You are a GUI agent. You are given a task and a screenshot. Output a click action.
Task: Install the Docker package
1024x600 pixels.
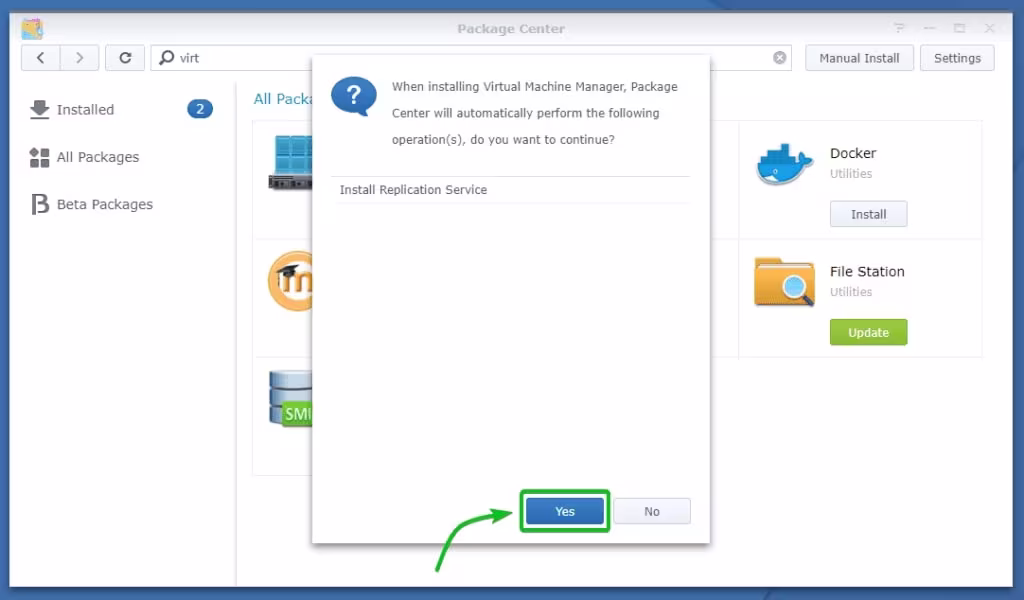point(869,214)
